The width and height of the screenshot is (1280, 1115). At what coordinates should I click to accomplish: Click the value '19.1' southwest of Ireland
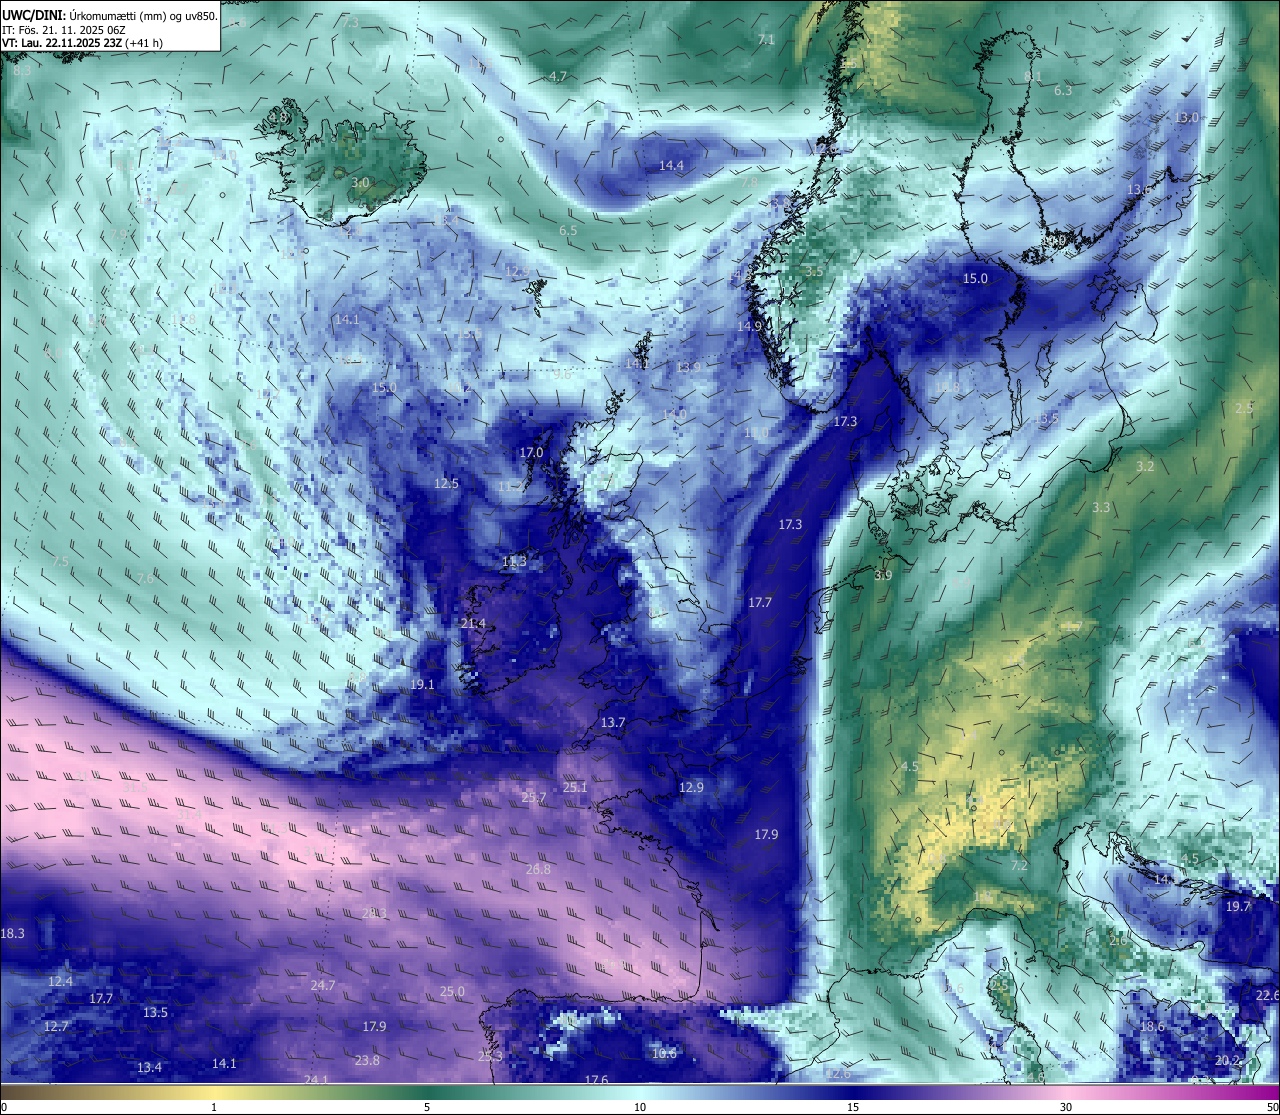point(422,685)
